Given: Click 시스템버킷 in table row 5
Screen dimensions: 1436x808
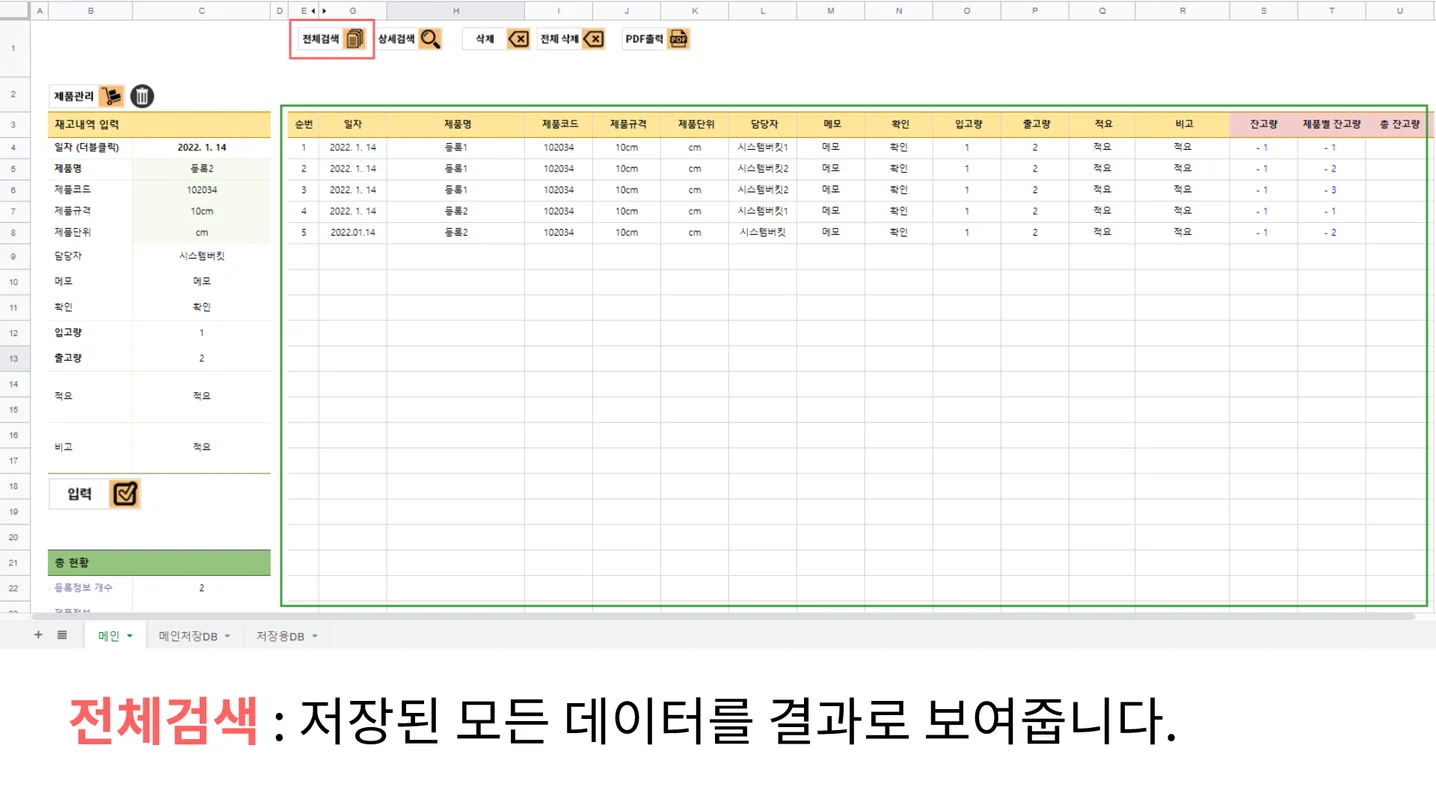Looking at the screenshot, I should [x=763, y=232].
